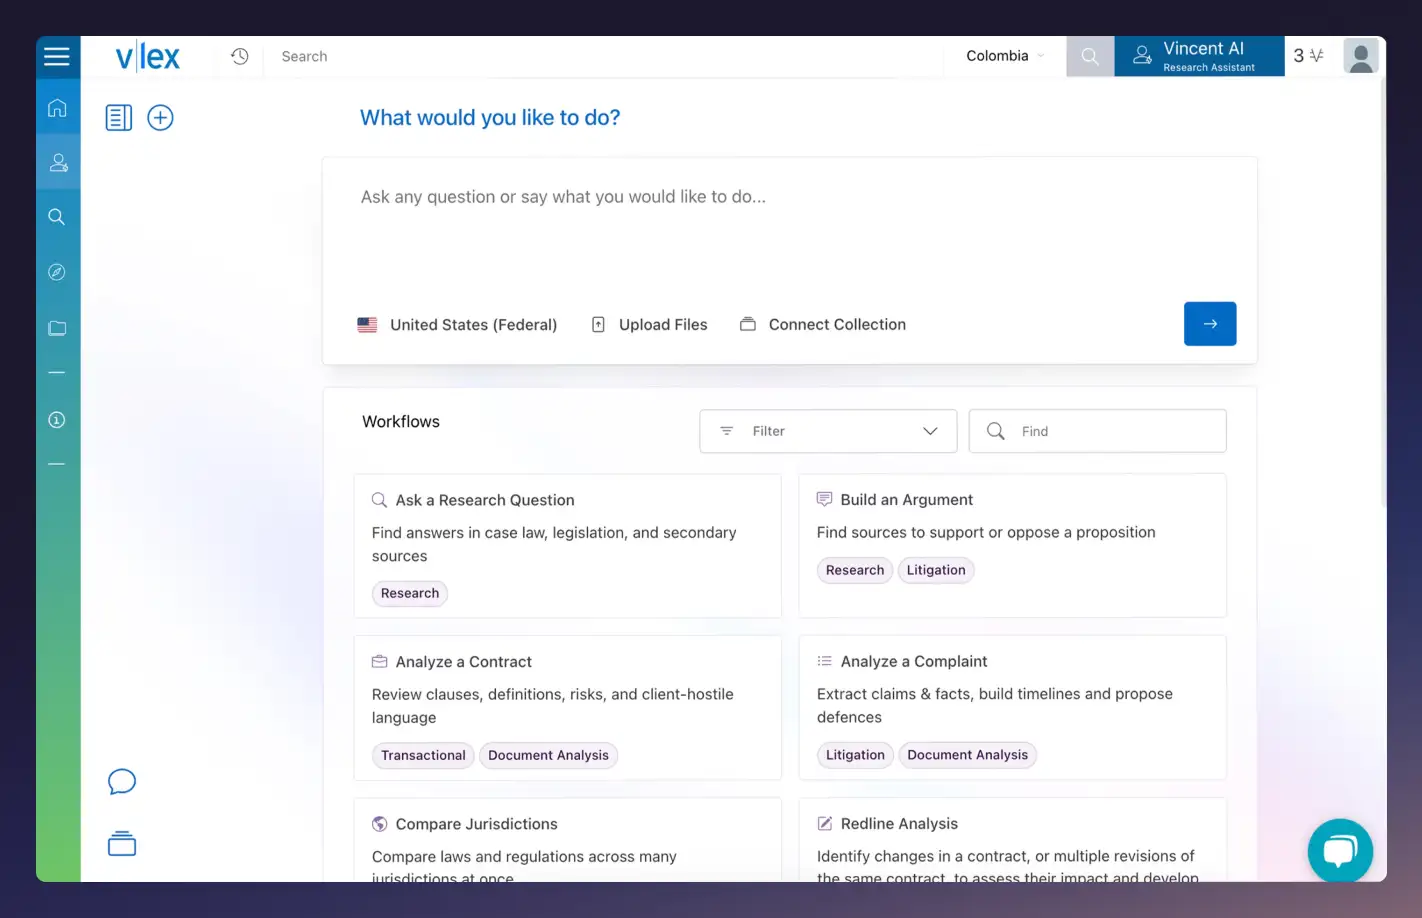Start new conversation with plus icon
Screen dimensions: 1422x918
coord(160,118)
